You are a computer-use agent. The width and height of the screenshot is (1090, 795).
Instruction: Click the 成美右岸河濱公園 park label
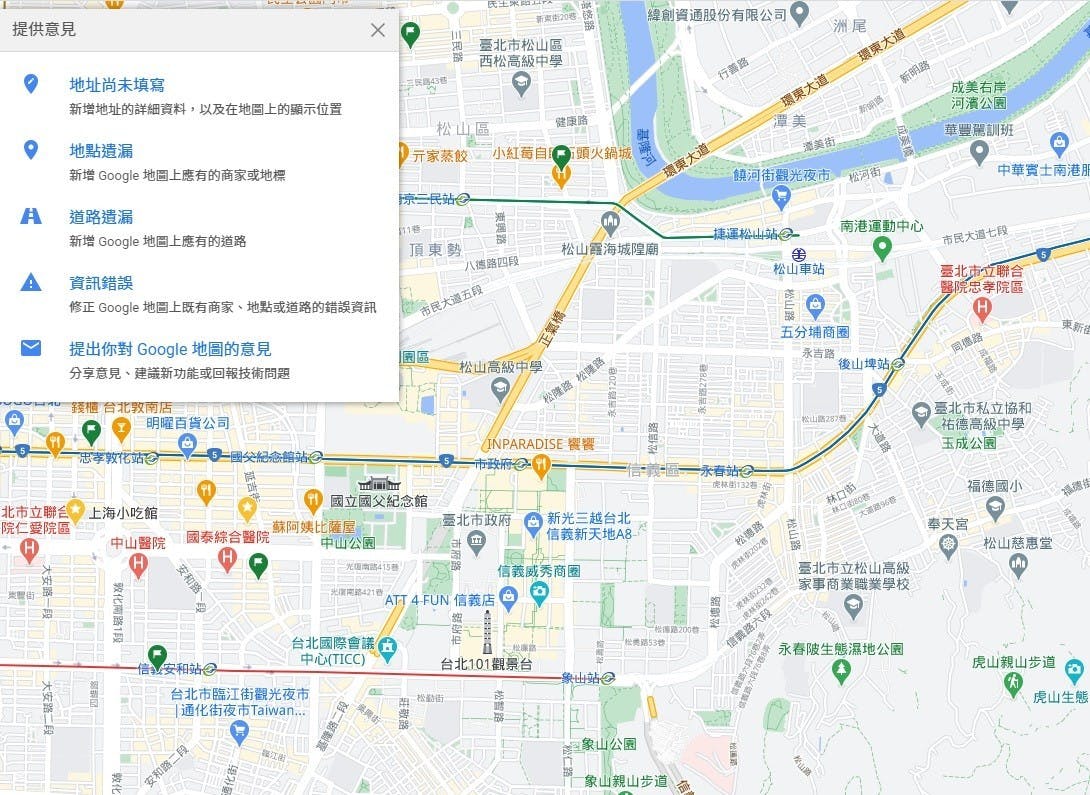979,95
